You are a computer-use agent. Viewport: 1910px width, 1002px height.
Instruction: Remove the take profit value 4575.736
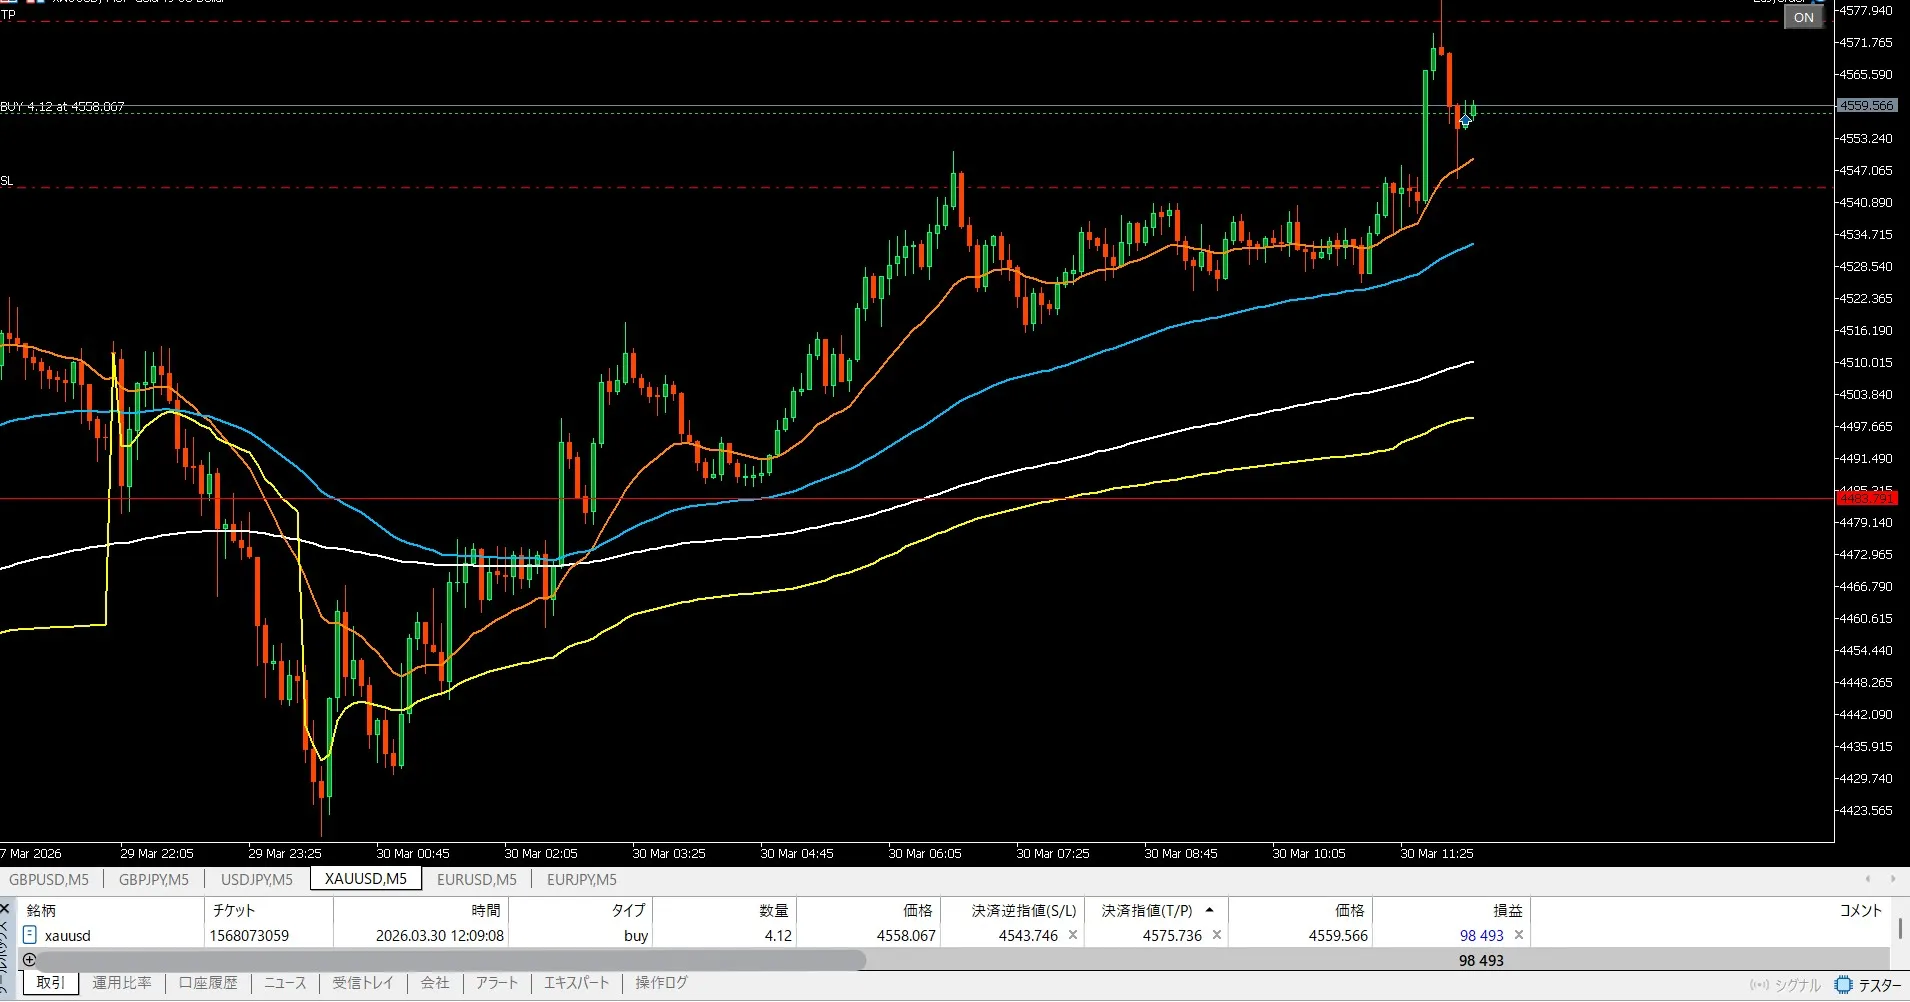pyautogui.click(x=1217, y=935)
